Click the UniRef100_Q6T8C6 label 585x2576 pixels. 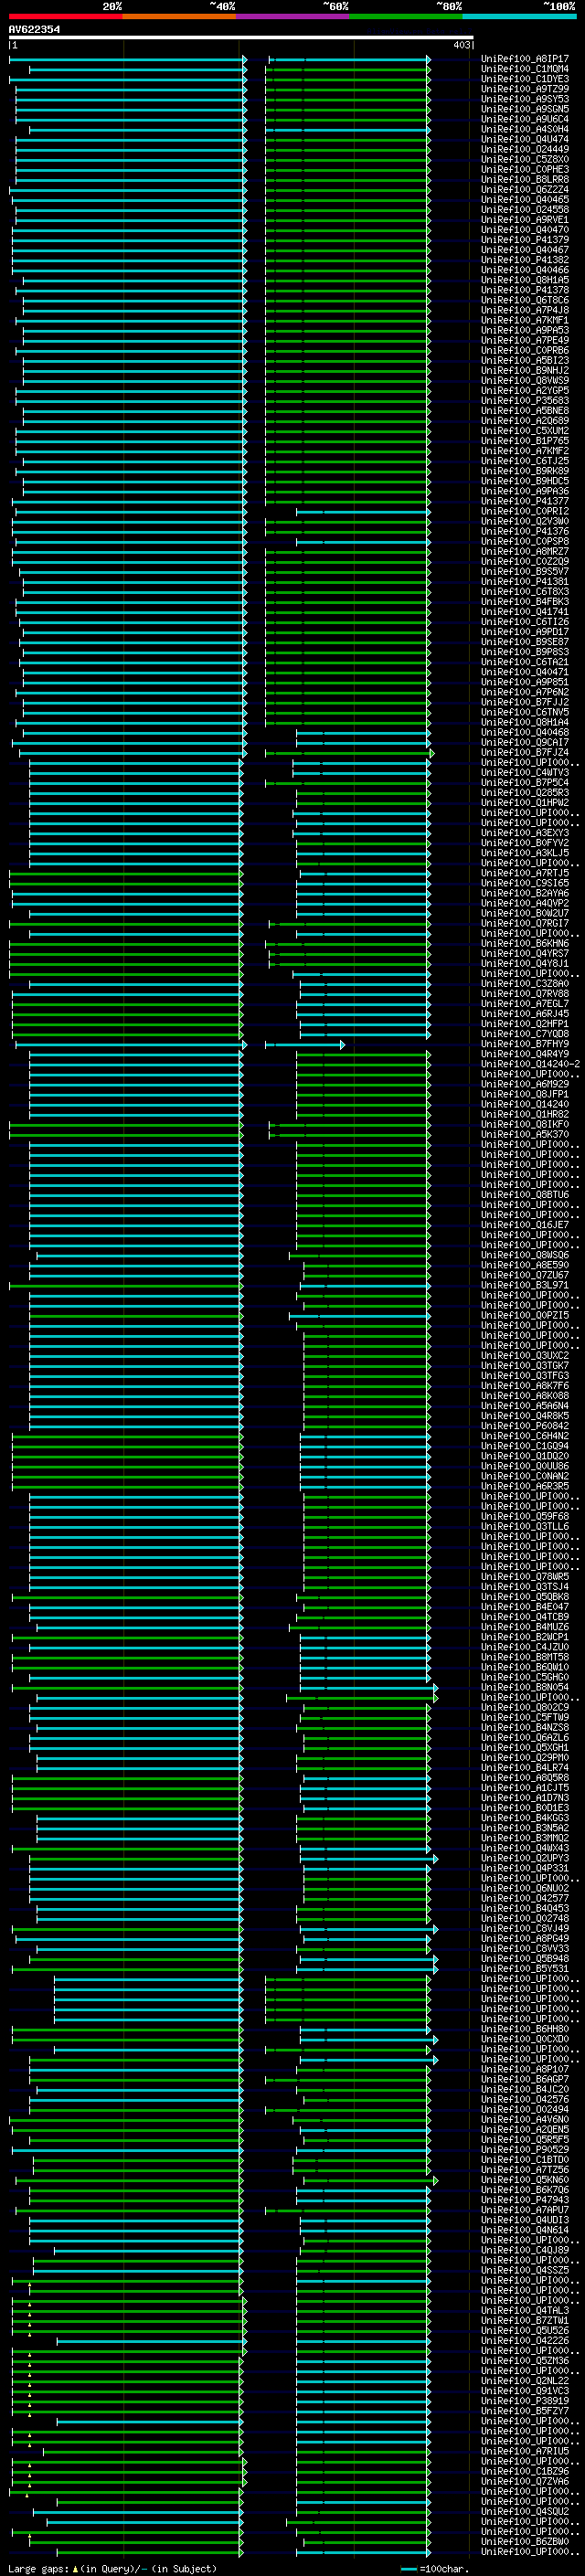click(x=525, y=300)
